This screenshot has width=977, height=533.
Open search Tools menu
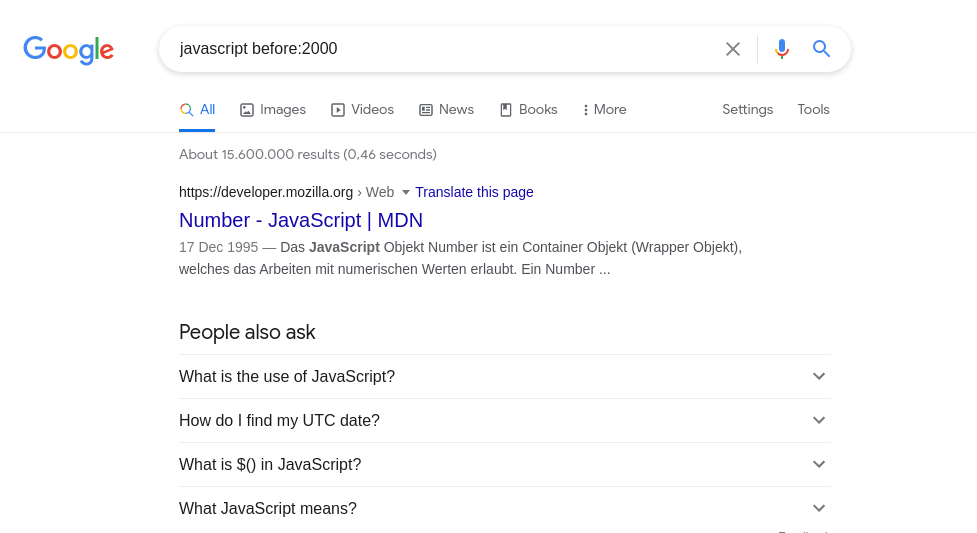tap(813, 110)
